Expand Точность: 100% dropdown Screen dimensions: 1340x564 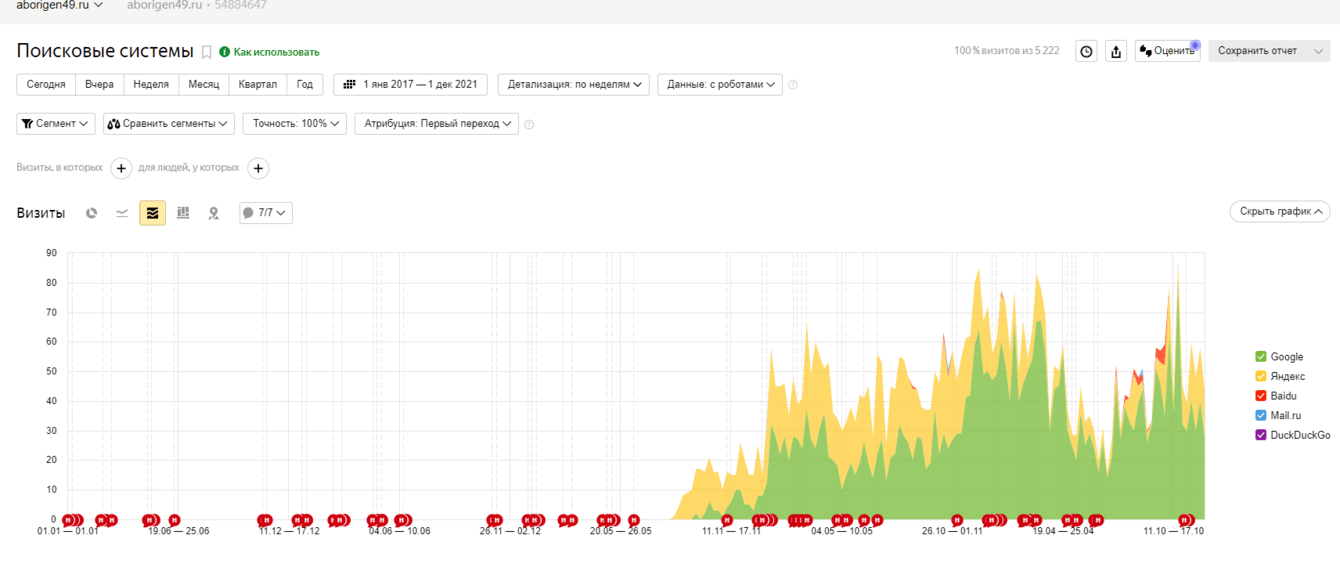[295, 124]
